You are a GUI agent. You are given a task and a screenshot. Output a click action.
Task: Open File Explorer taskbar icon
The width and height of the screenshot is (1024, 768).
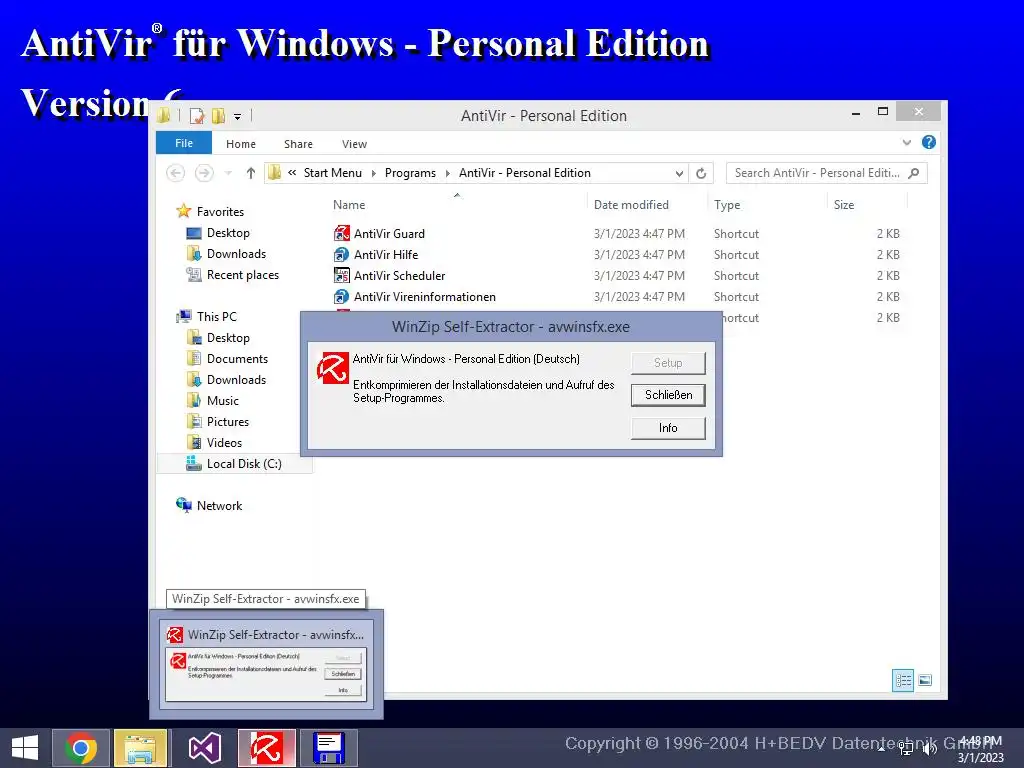(x=141, y=748)
